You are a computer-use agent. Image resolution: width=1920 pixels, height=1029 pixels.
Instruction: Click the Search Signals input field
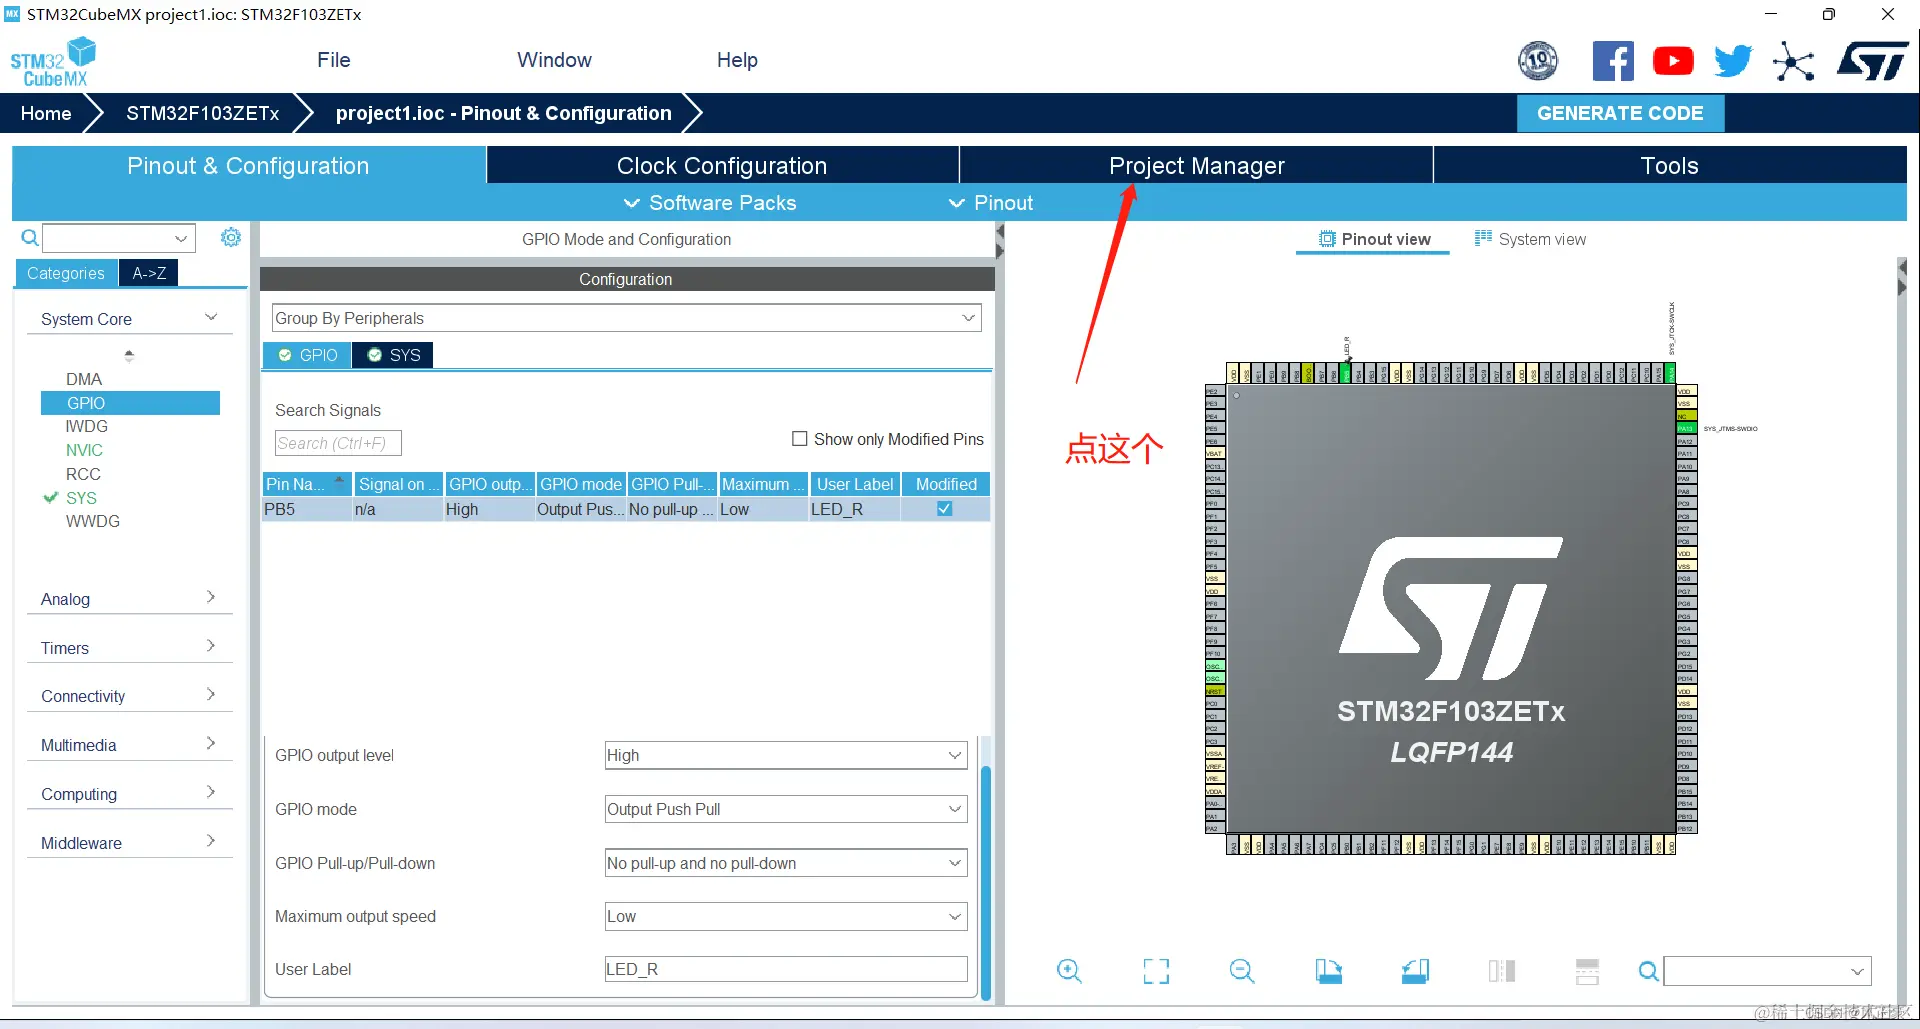click(338, 443)
